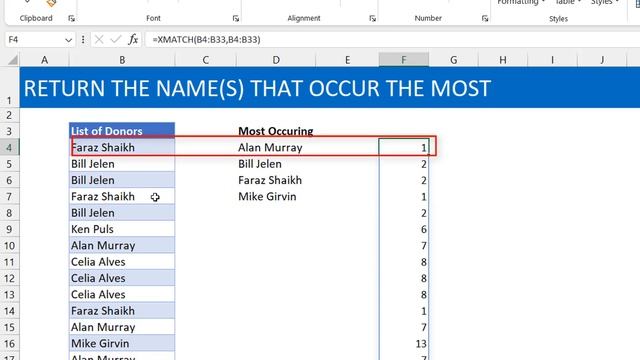
Task: Select row 4 header
Action: [9, 147]
